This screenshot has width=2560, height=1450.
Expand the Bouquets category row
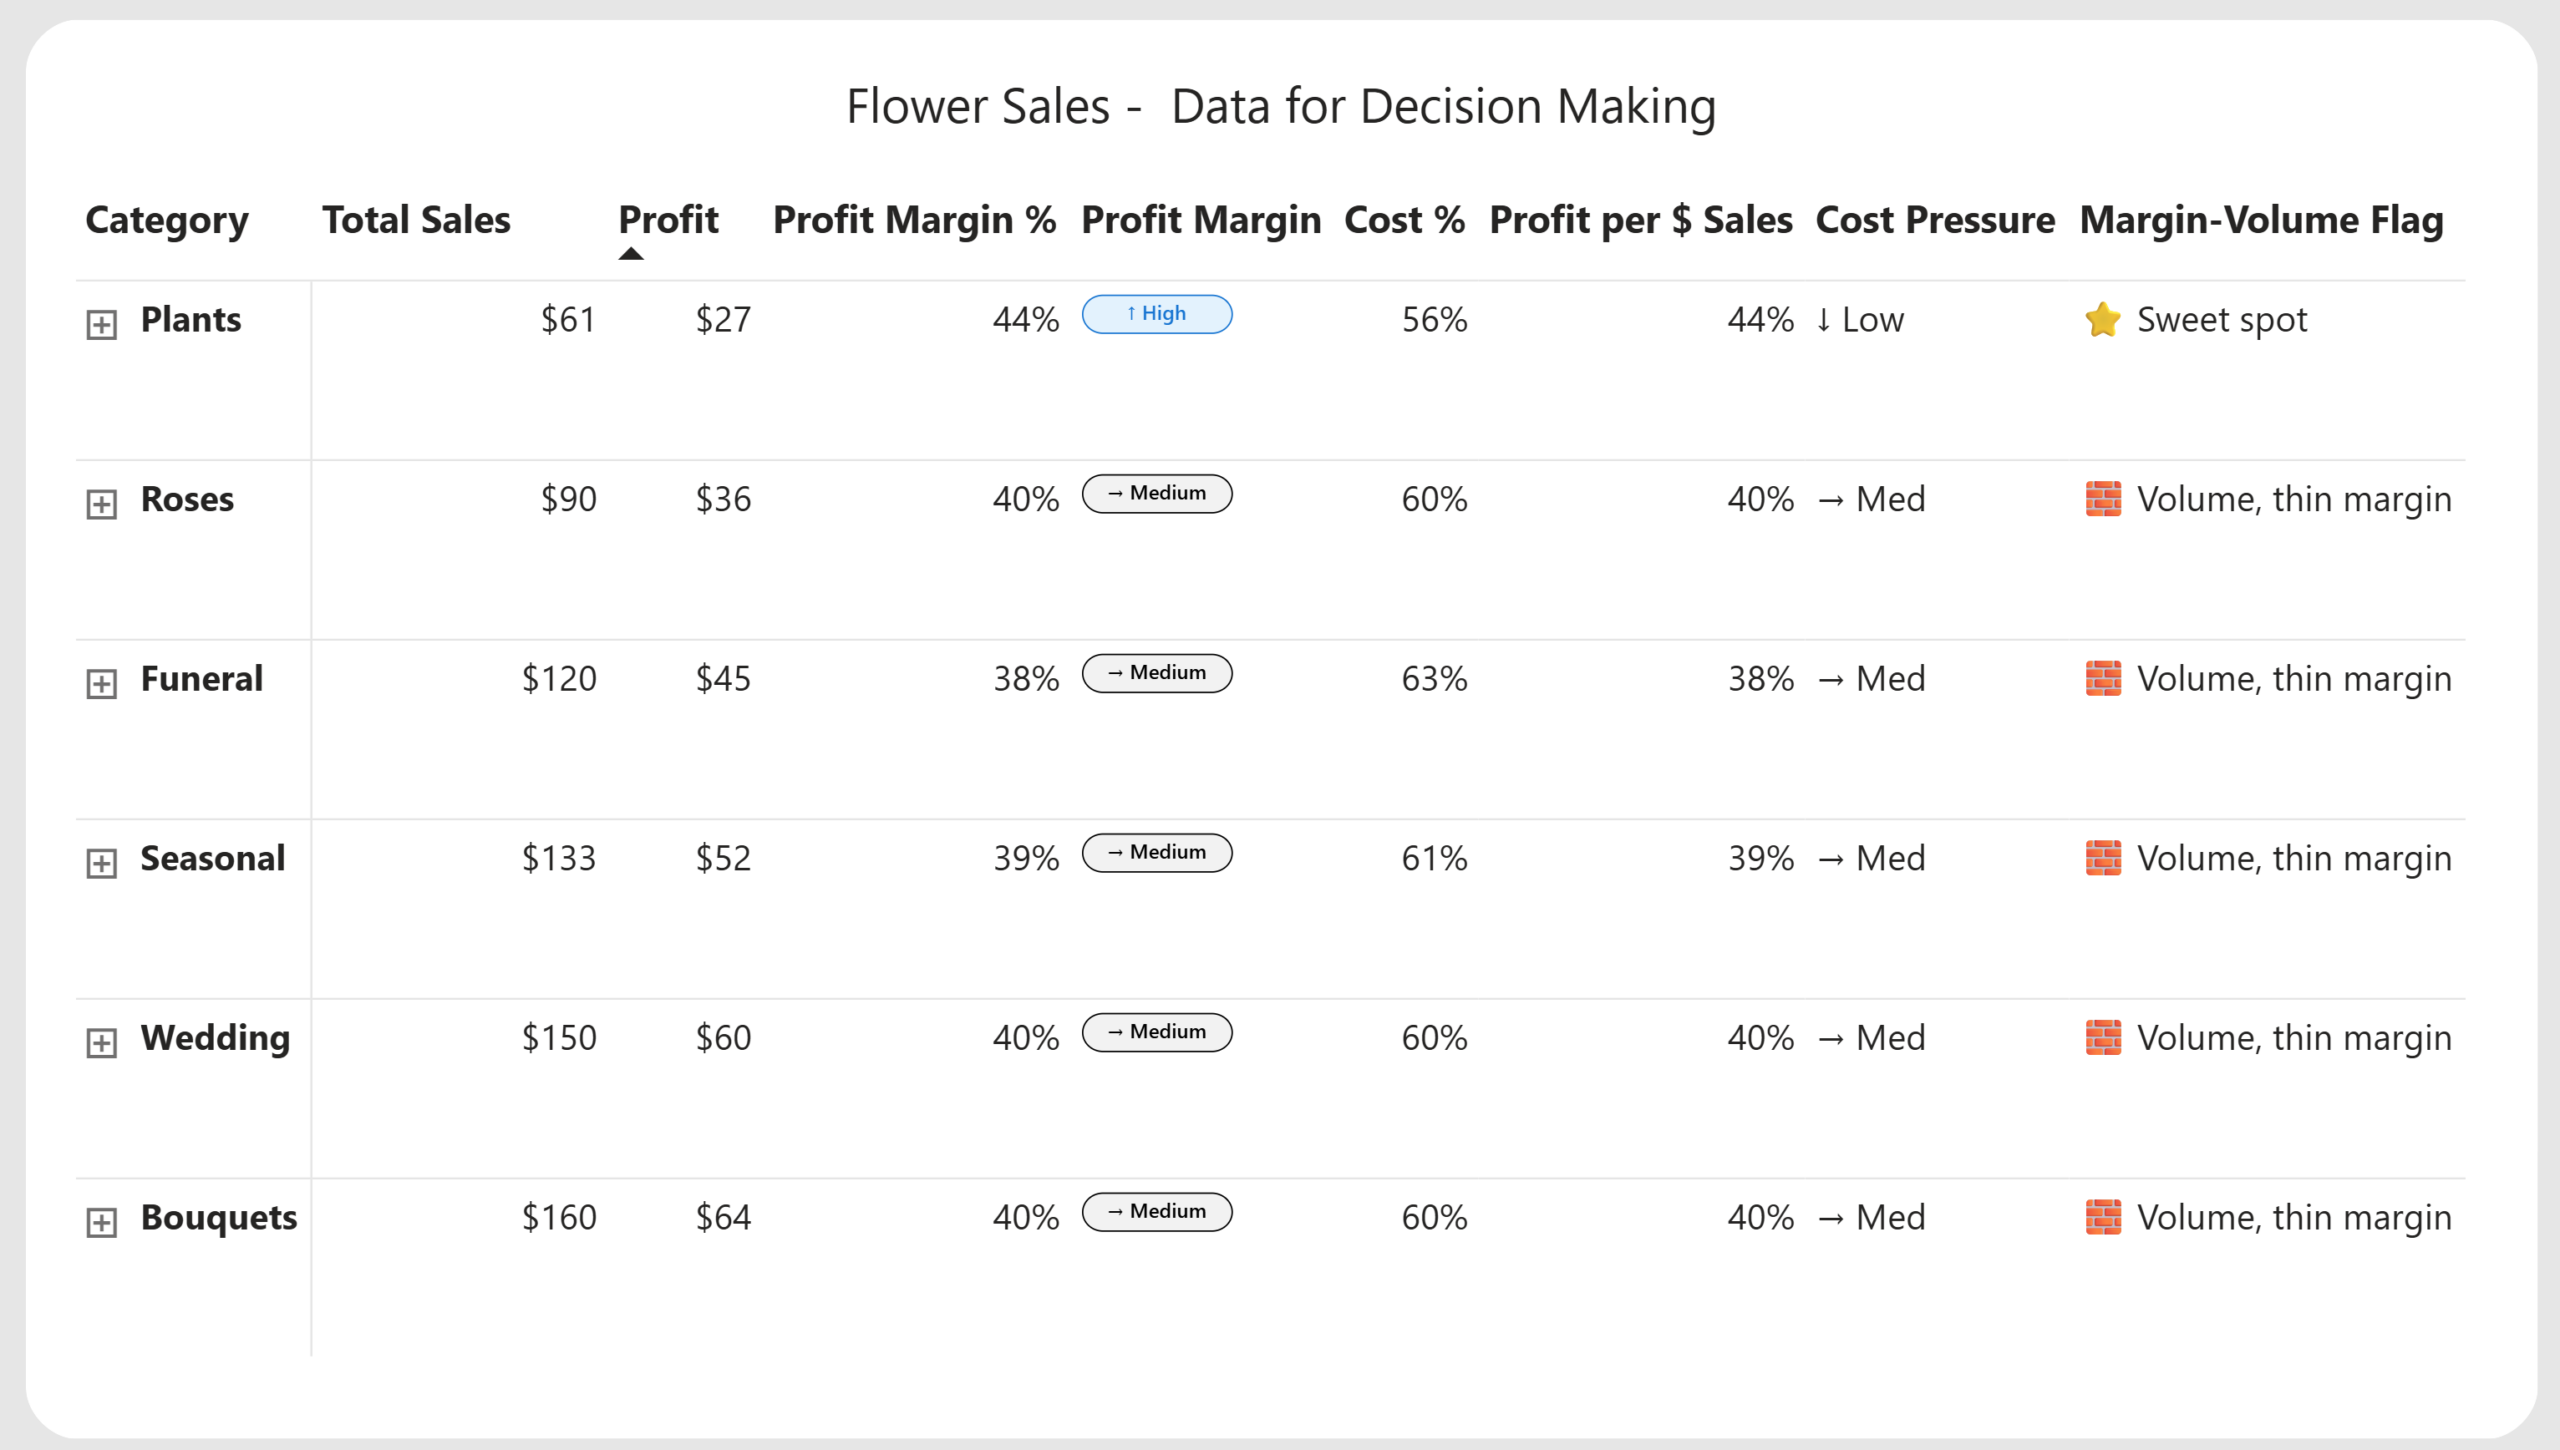point(101,1221)
